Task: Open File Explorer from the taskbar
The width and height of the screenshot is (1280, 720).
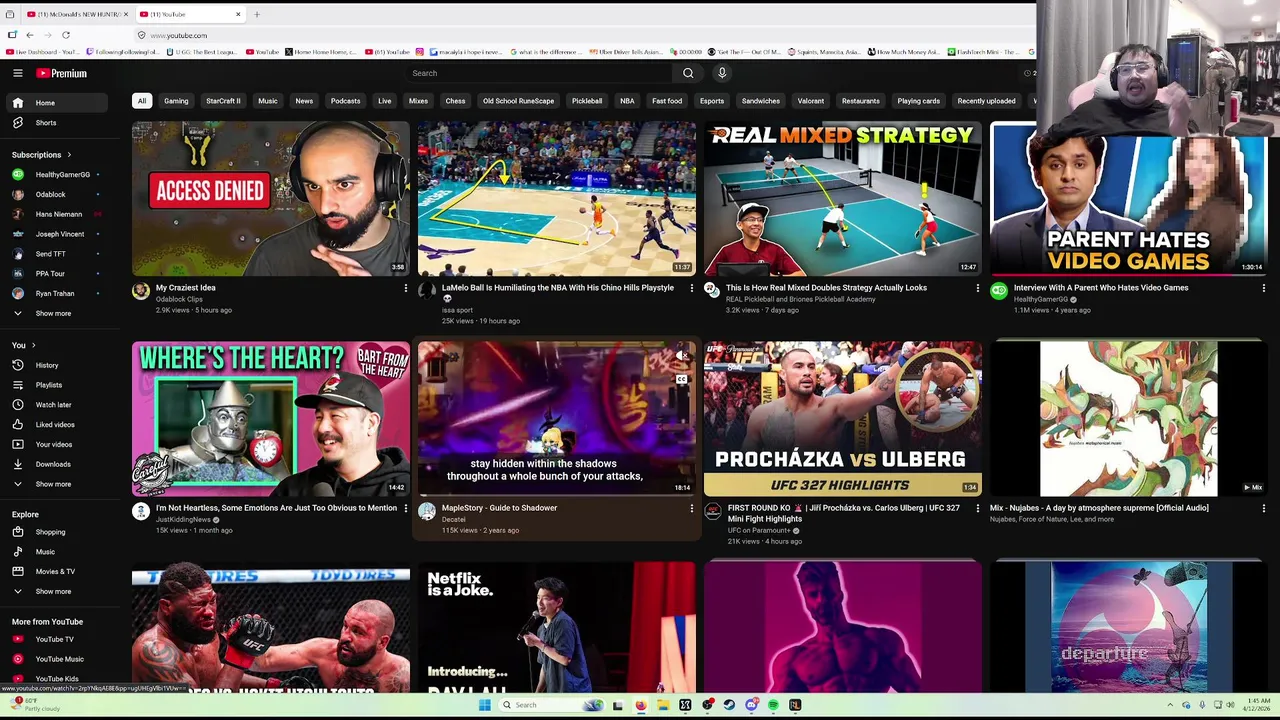Action: pyautogui.click(x=663, y=705)
